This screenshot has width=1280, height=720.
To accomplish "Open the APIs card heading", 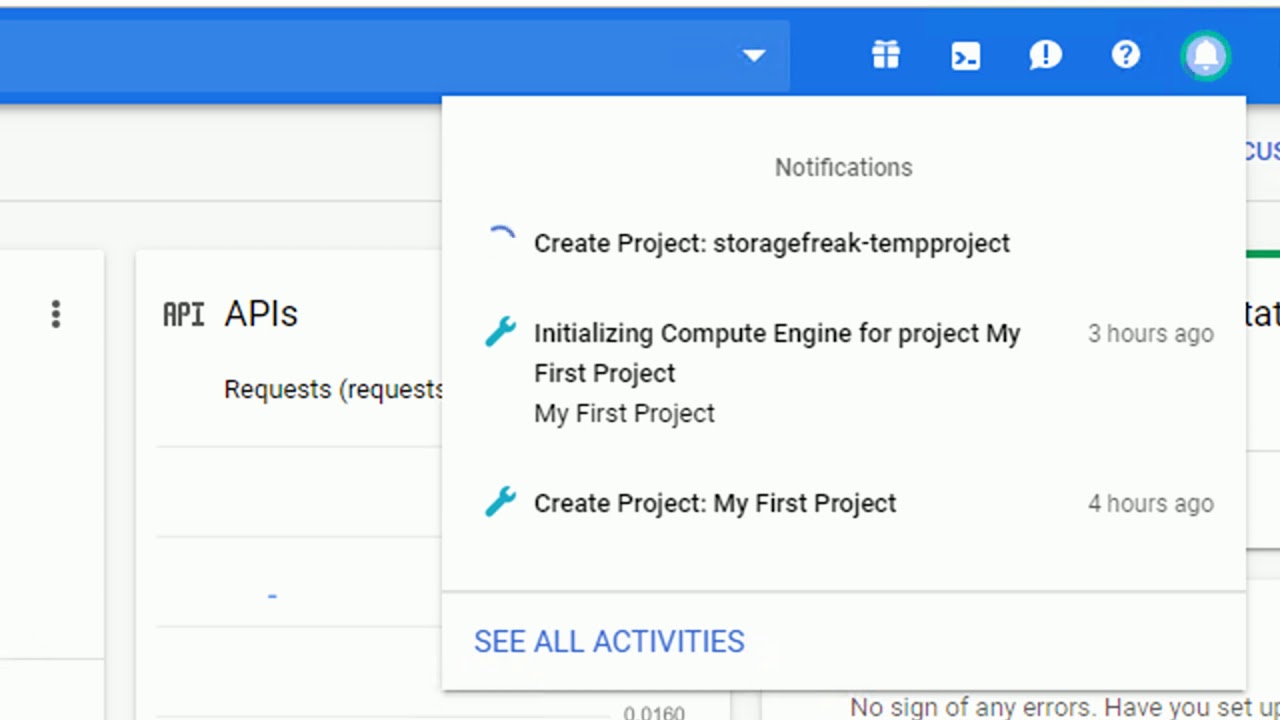I will point(261,314).
